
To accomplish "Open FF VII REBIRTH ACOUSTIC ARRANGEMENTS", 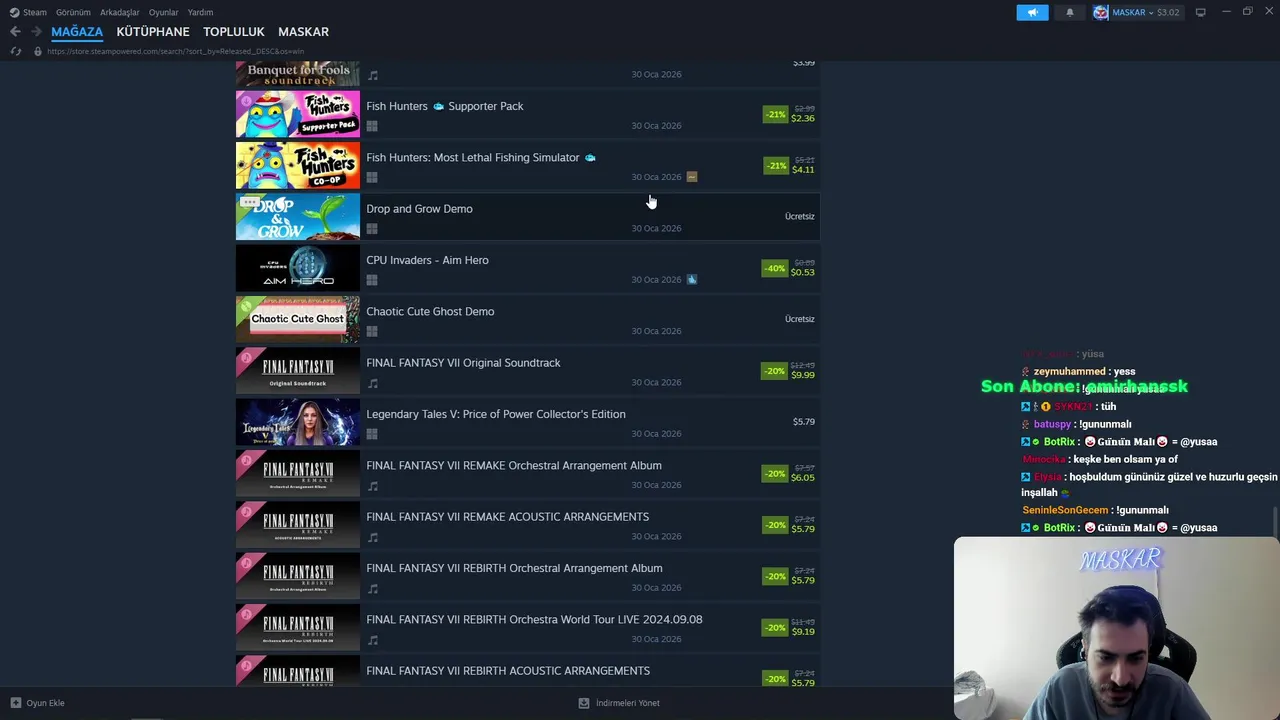I will (x=508, y=671).
